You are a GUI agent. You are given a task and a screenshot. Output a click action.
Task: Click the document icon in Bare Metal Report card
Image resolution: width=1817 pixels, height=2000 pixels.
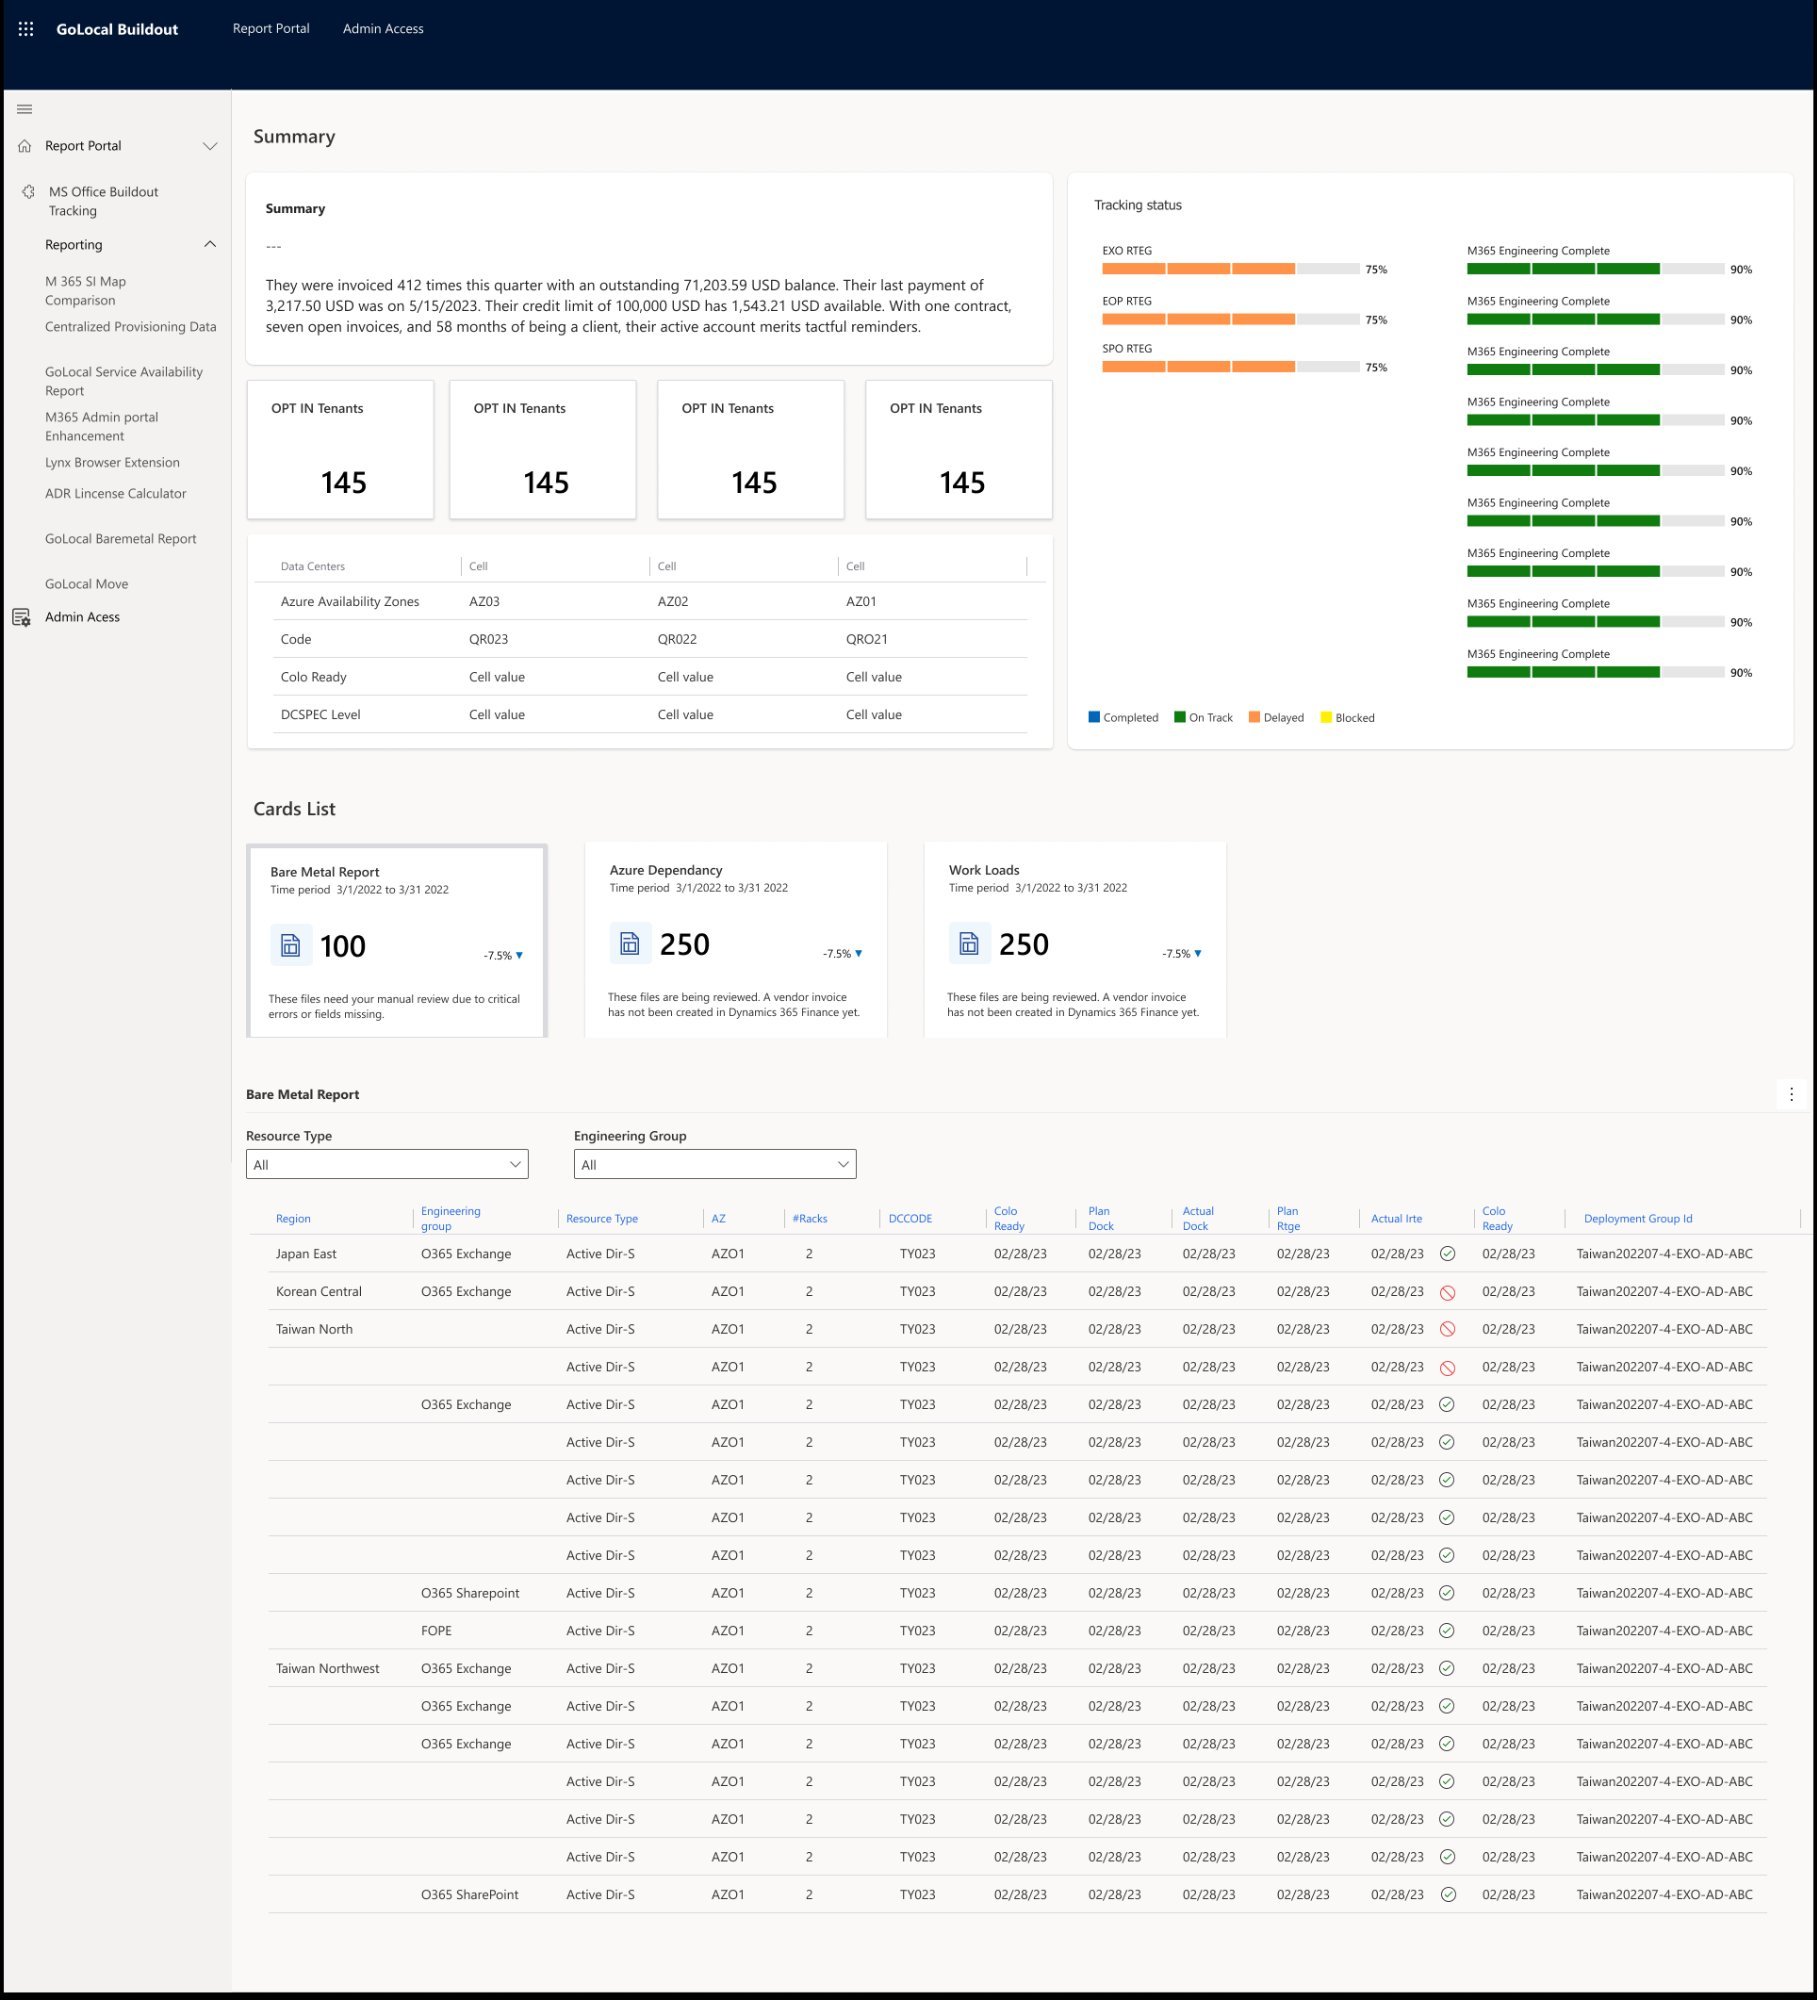pyautogui.click(x=290, y=946)
